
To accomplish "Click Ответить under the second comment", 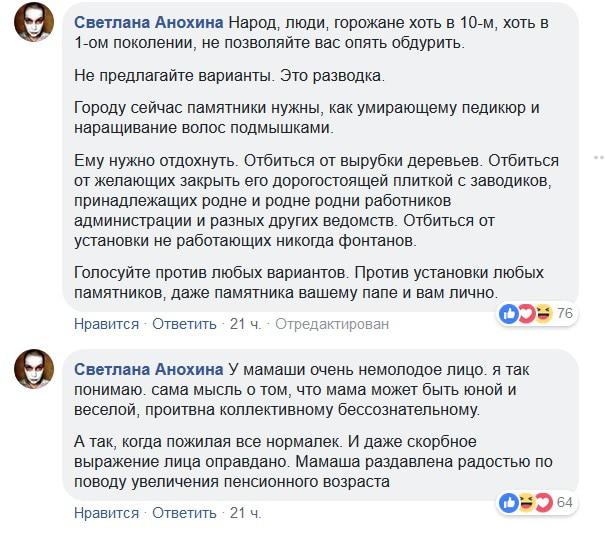I will pyautogui.click(x=184, y=513).
